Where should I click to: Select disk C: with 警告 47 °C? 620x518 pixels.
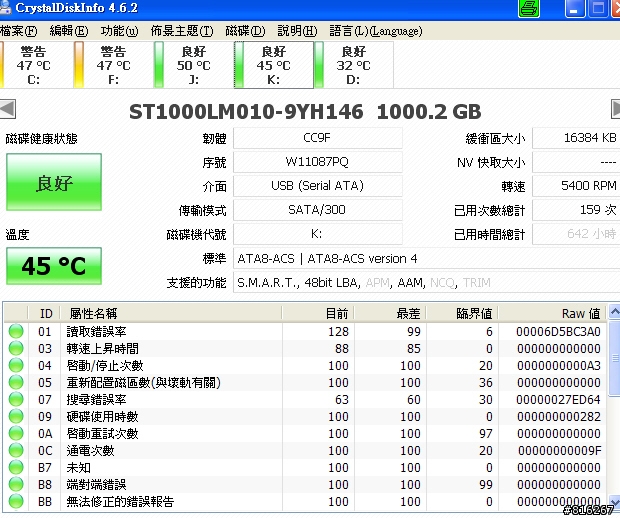tap(34, 65)
